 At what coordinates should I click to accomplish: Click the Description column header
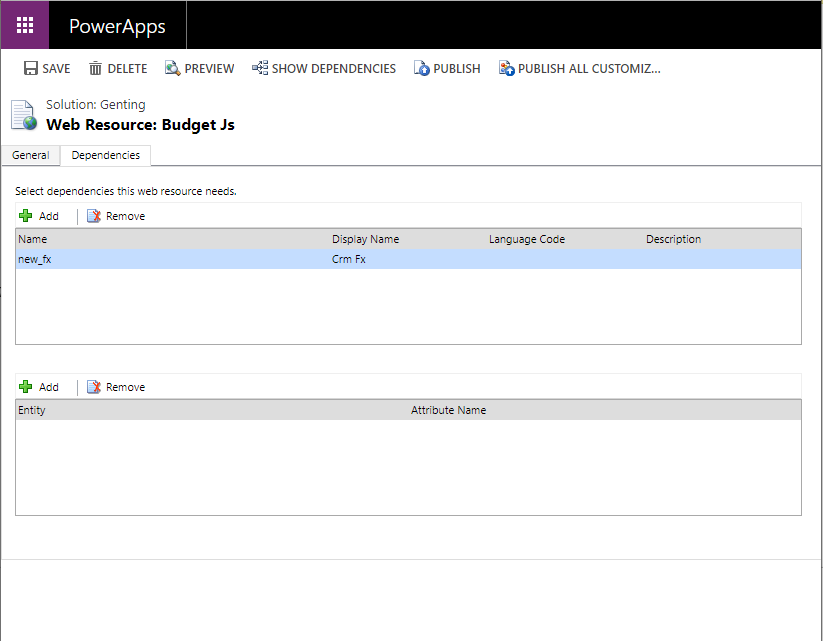tap(673, 239)
